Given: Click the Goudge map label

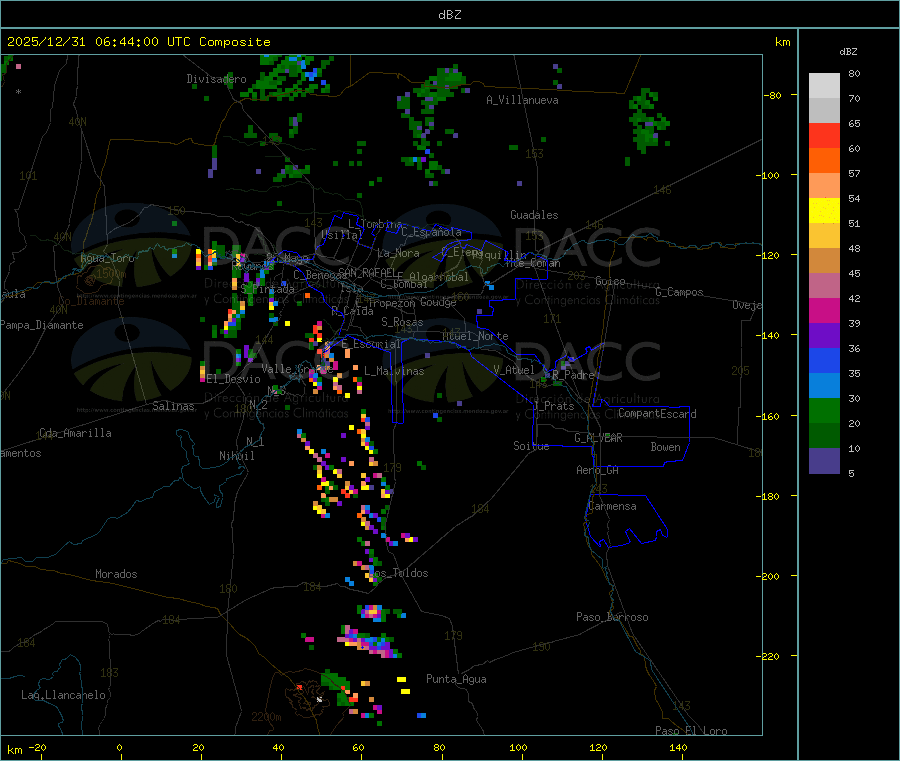Looking at the screenshot, I should point(438,302).
